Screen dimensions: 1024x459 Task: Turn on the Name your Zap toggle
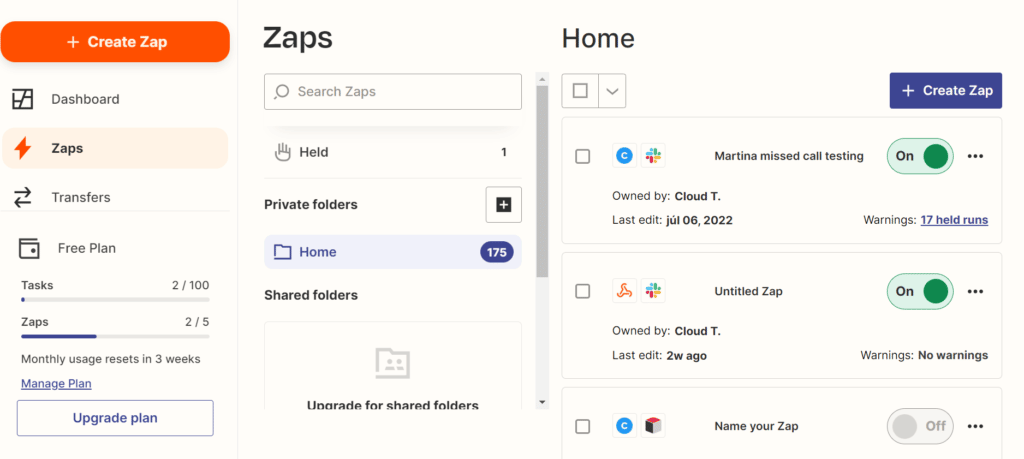920,426
